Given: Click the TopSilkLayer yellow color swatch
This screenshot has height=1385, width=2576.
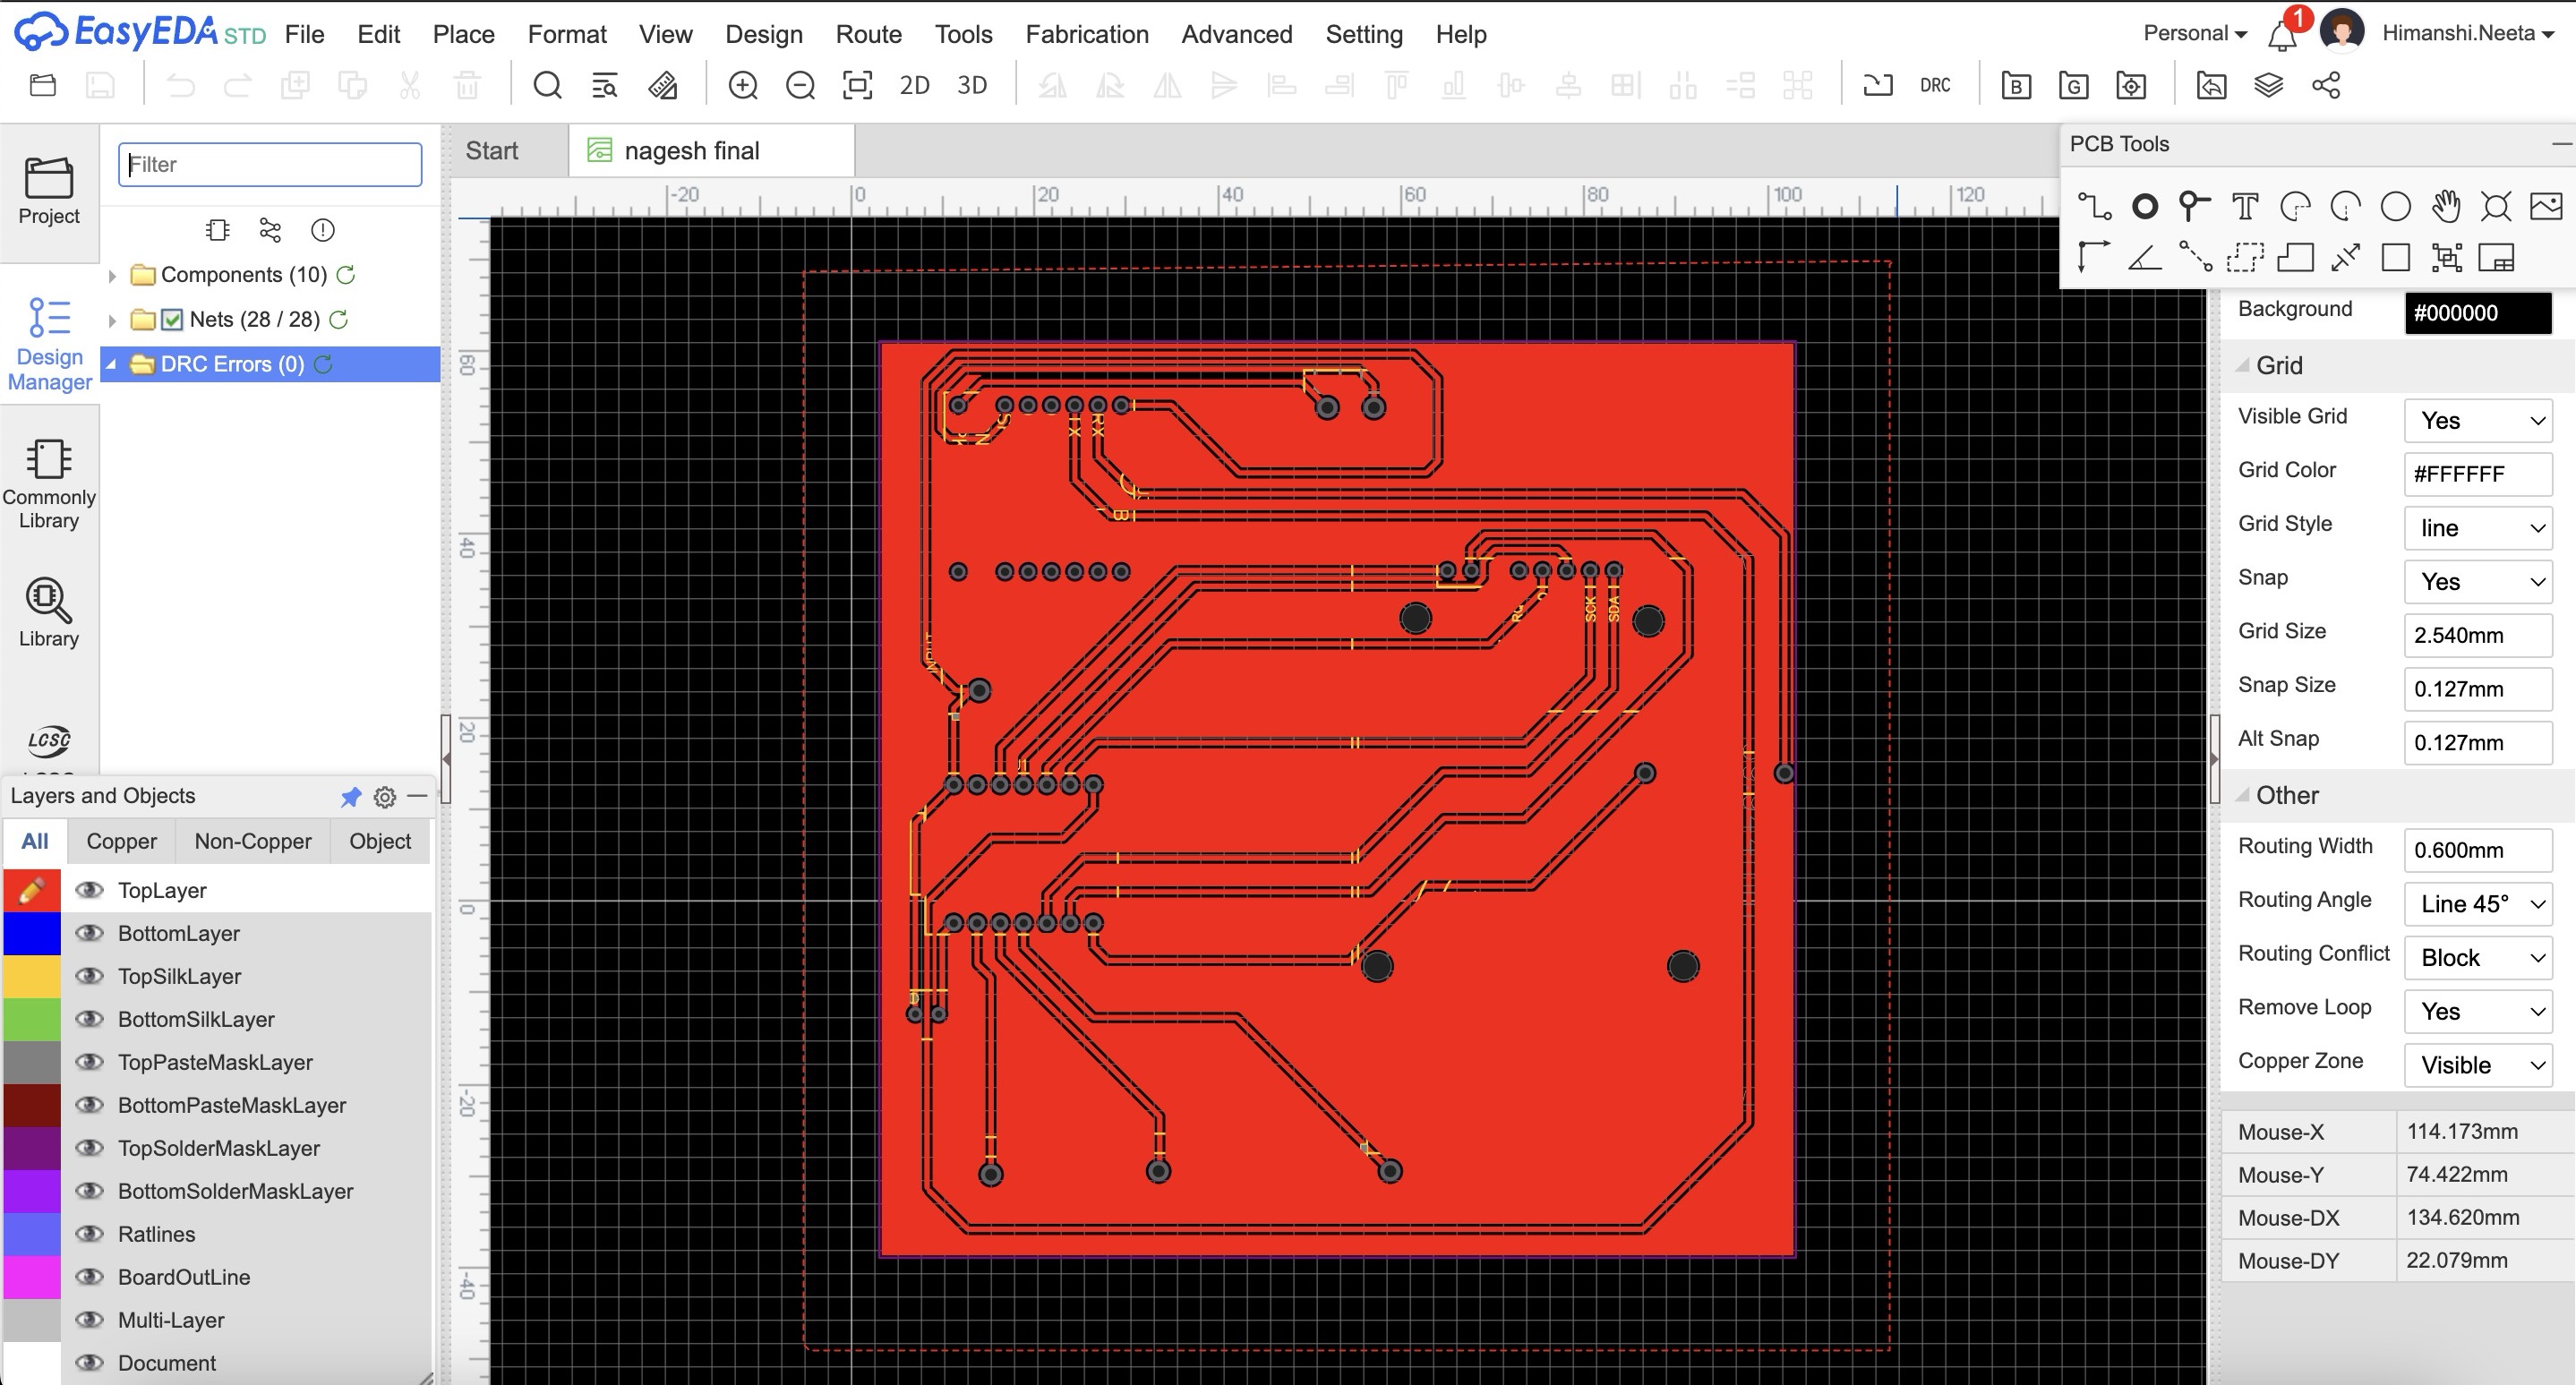Looking at the screenshot, I should (32, 976).
